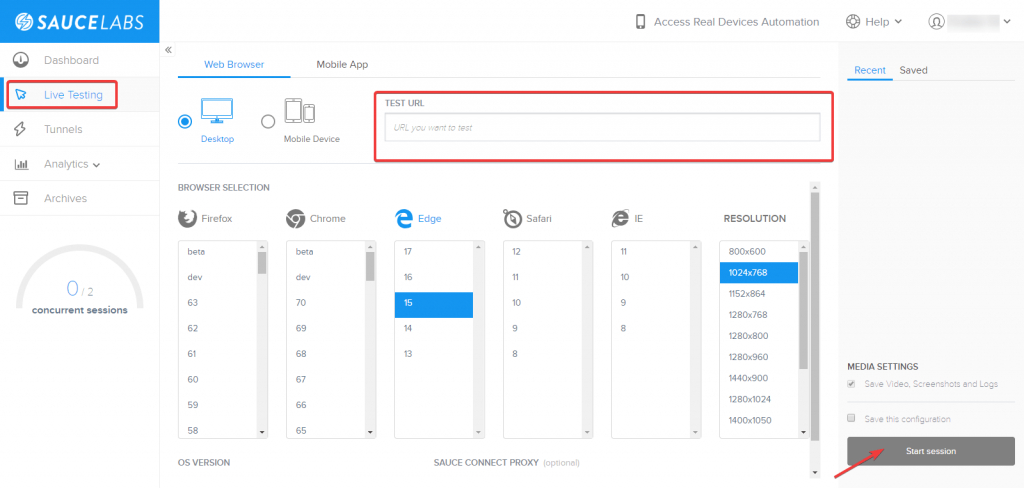The image size is (1024, 488).
Task: Expand the Analytics menu
Action: coord(73,164)
